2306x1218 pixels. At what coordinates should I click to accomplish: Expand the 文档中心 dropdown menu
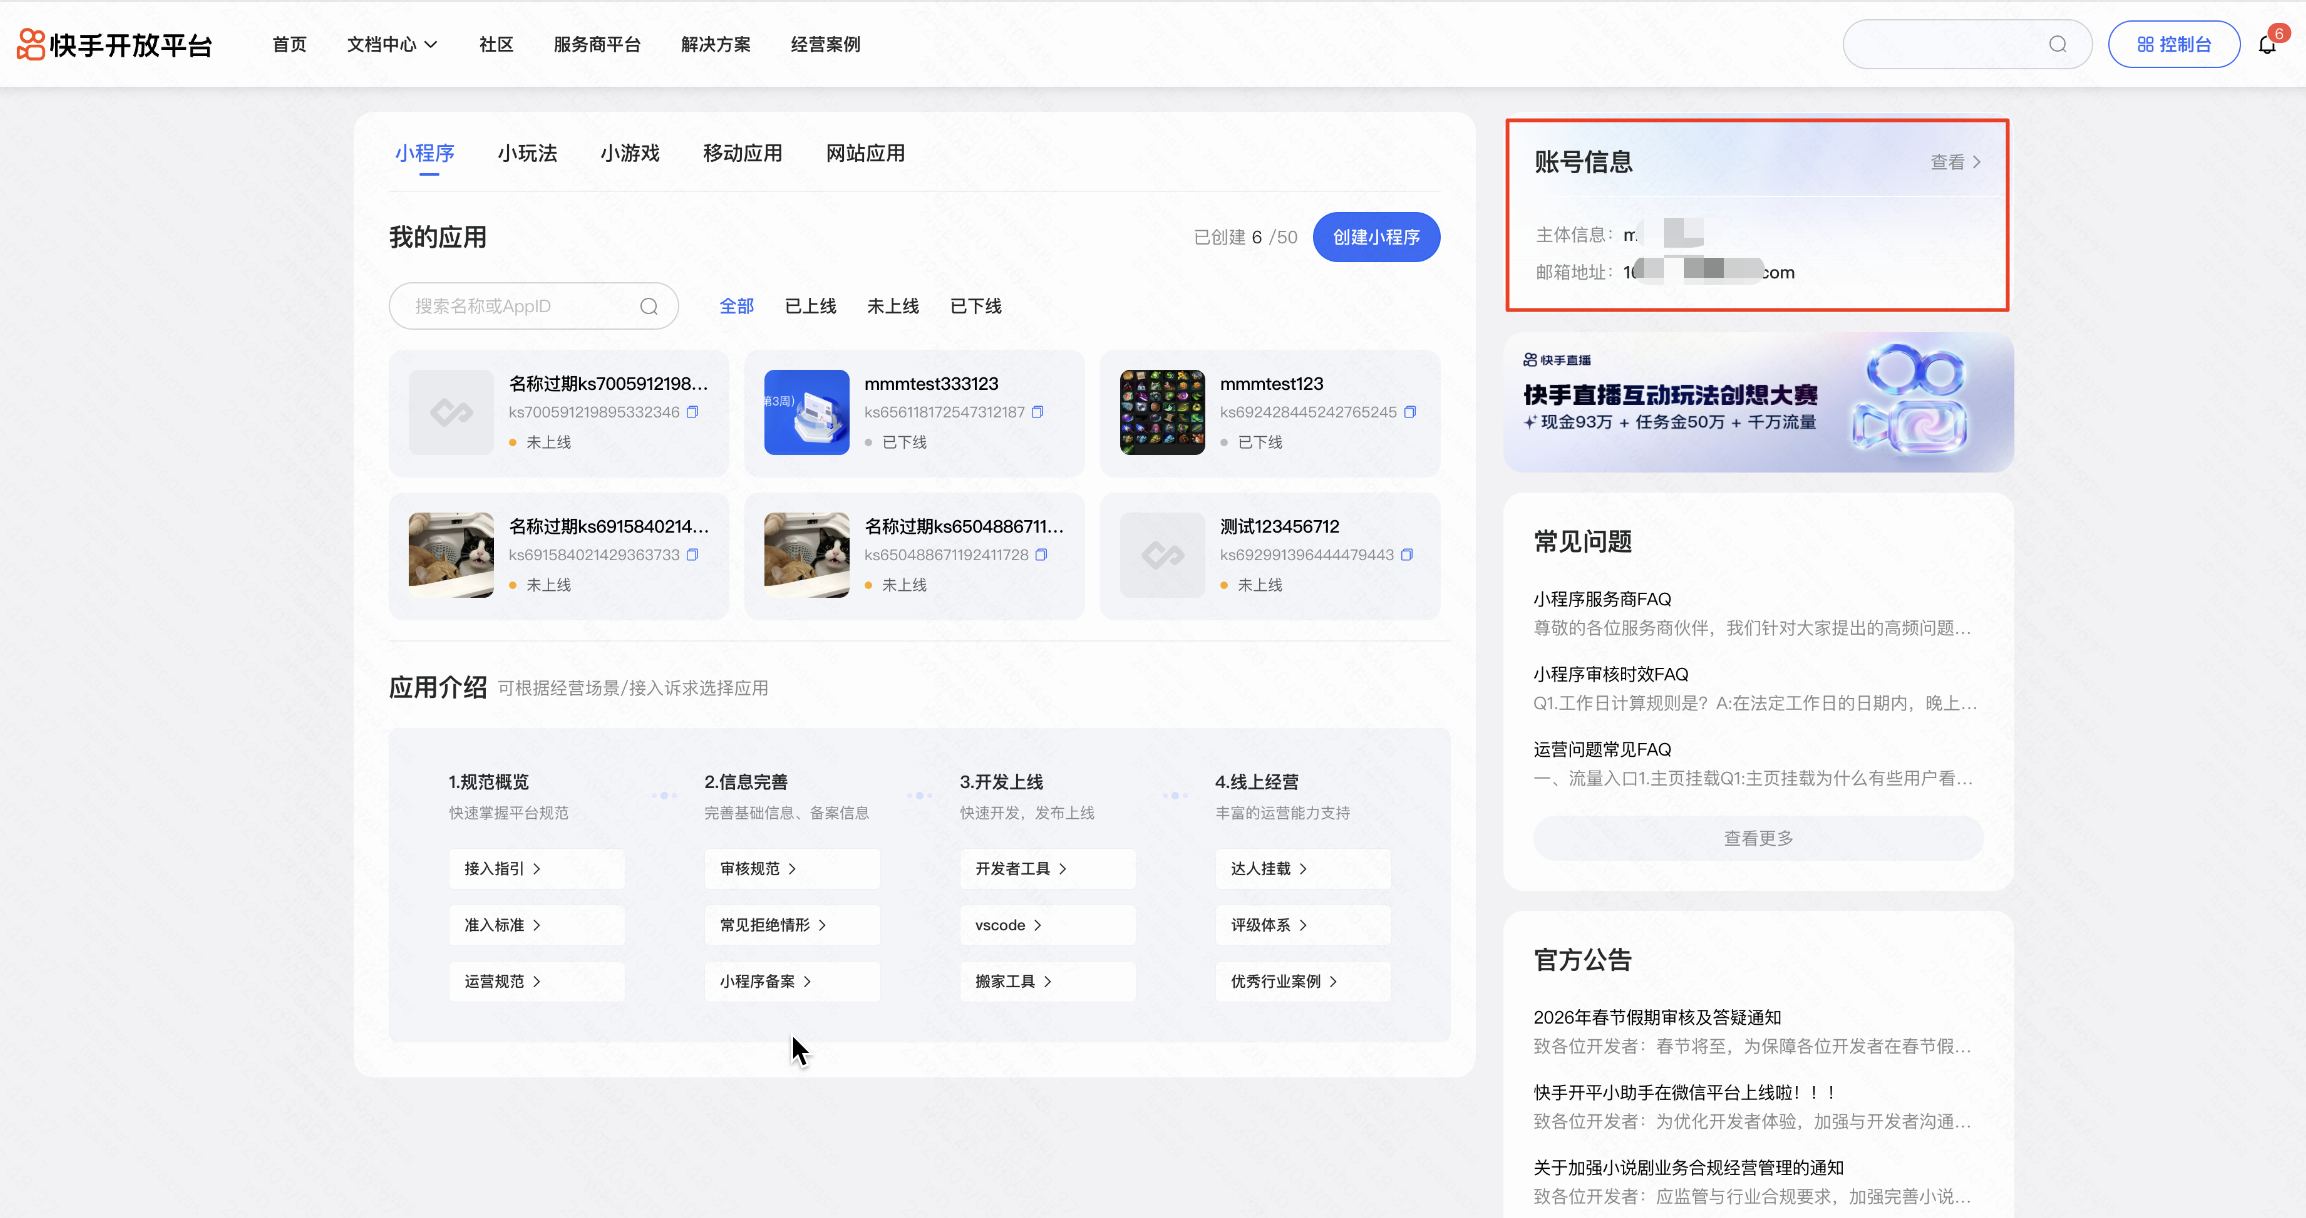391,45
